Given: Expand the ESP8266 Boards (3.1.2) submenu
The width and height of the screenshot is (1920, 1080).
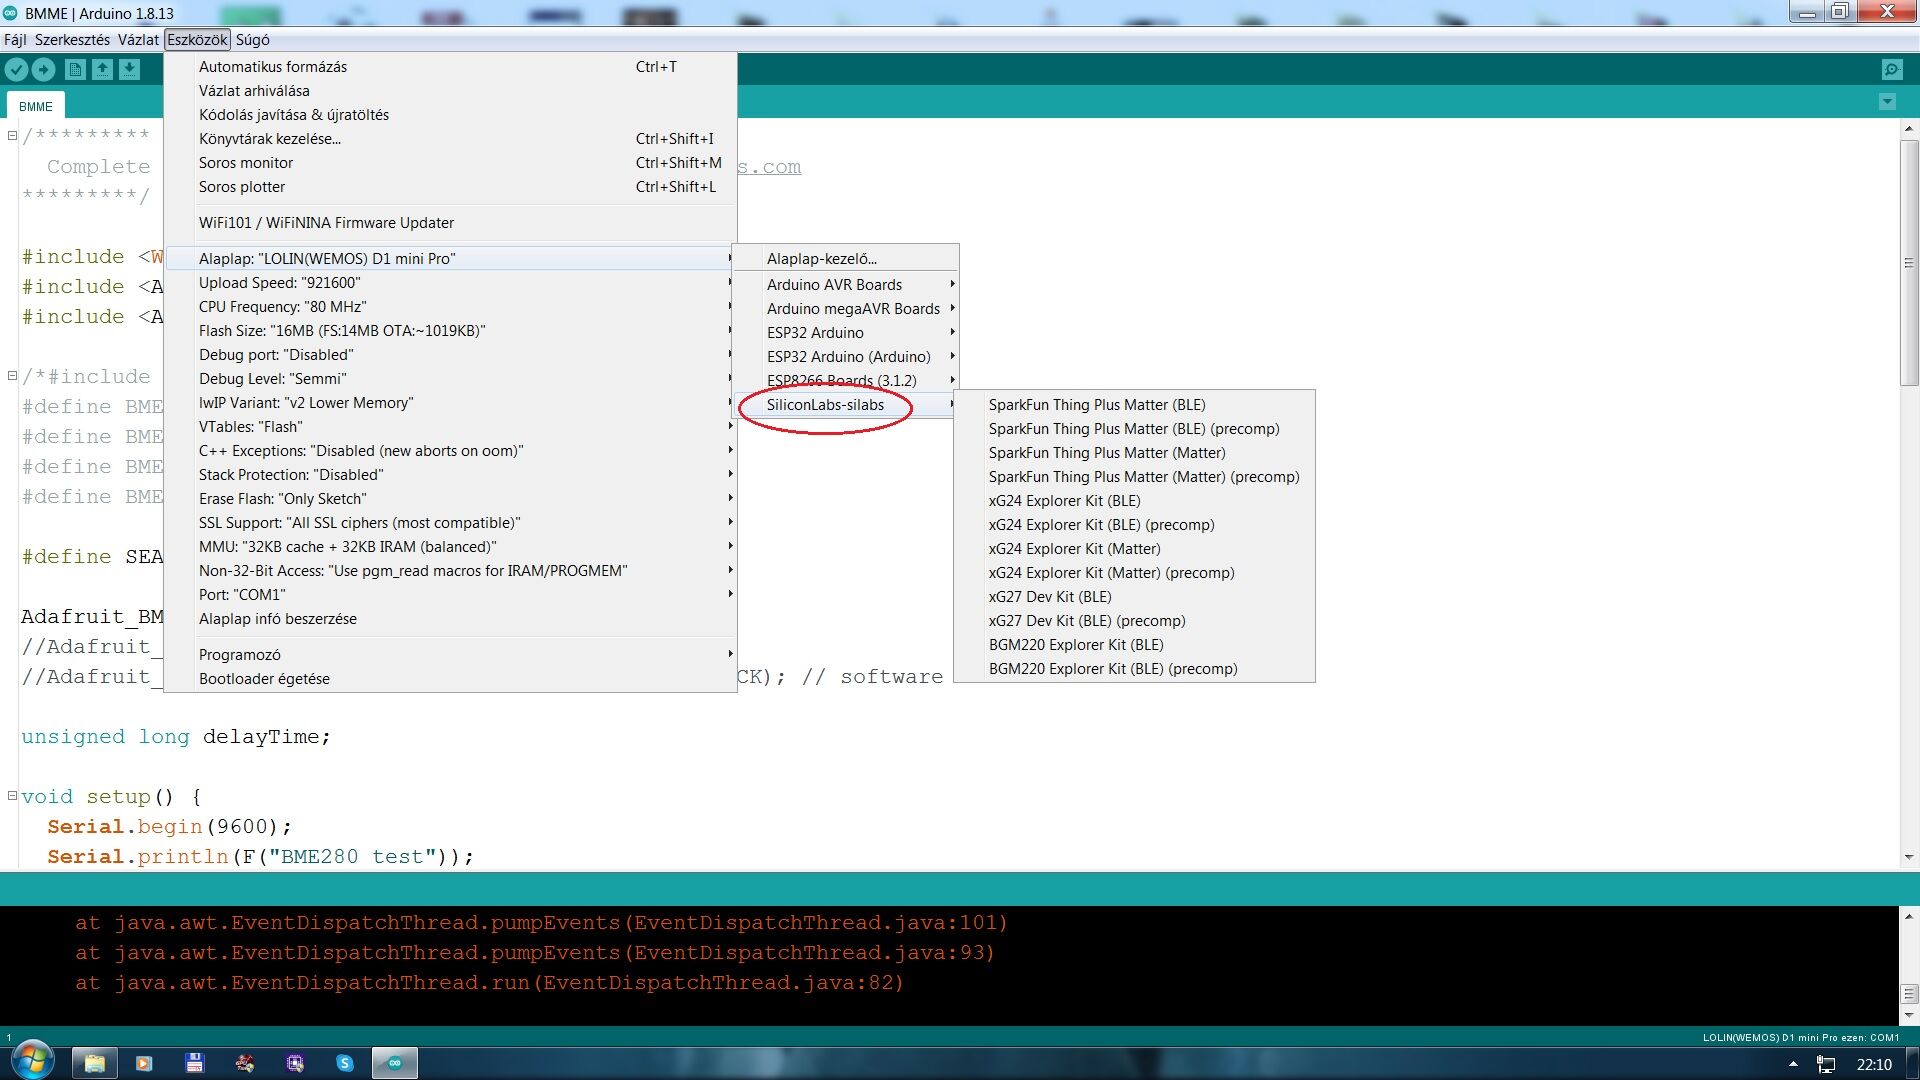Looking at the screenshot, I should click(846, 380).
